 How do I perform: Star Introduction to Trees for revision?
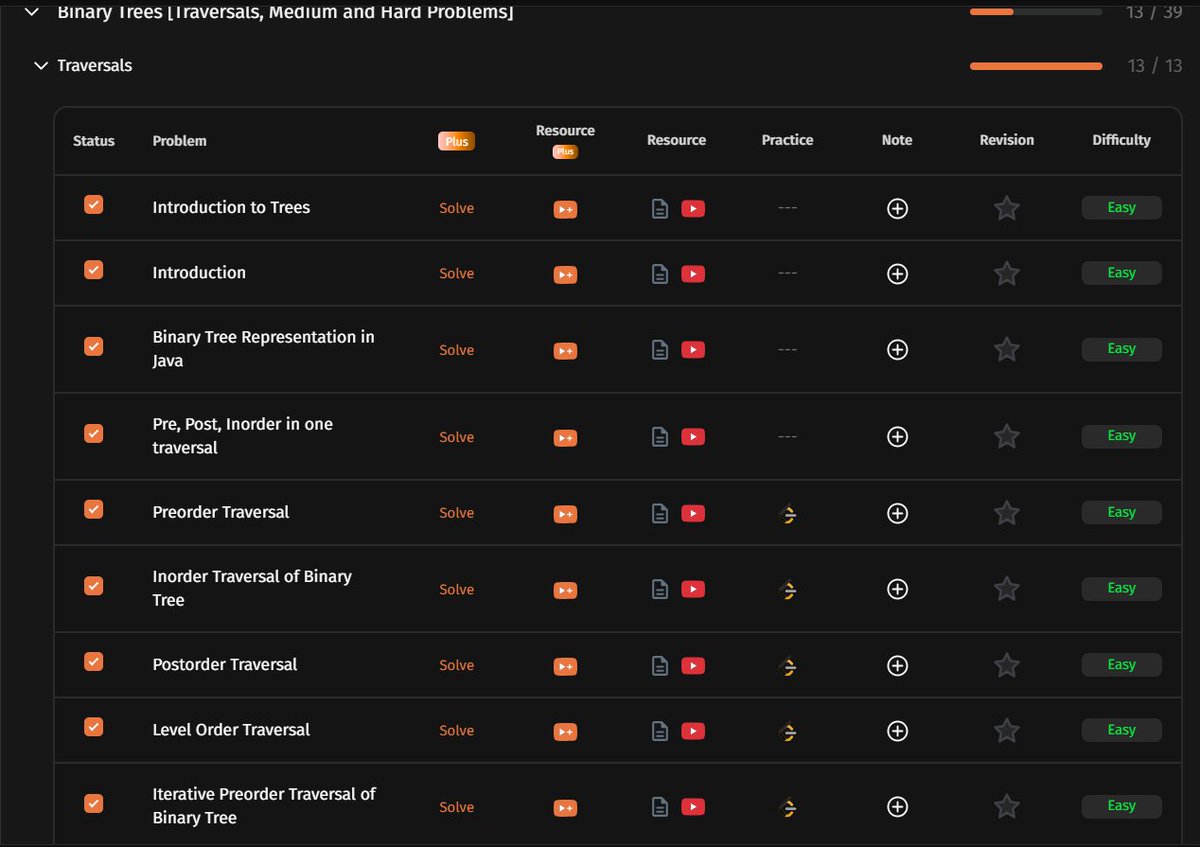click(x=1007, y=208)
